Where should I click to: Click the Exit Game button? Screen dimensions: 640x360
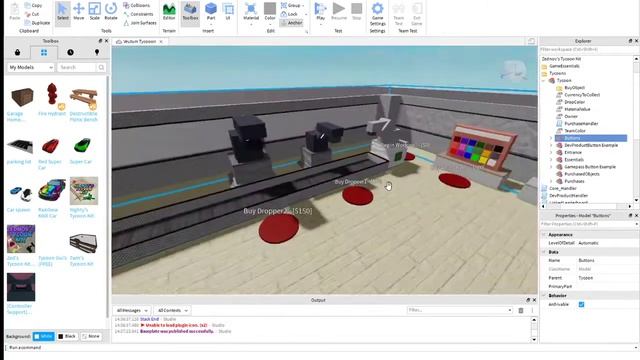[x=417, y=14]
